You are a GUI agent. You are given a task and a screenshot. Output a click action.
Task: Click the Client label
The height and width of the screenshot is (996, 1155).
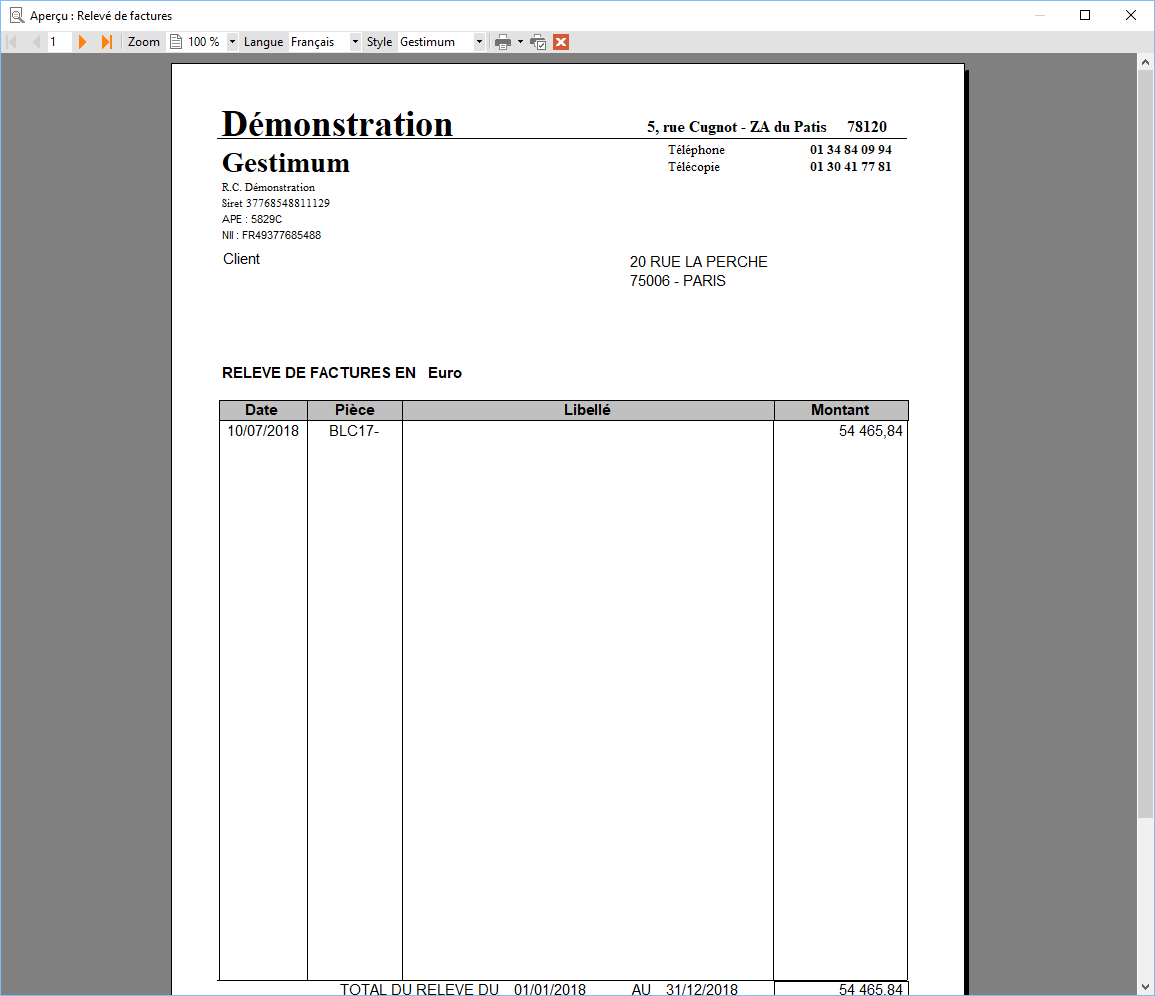point(242,259)
